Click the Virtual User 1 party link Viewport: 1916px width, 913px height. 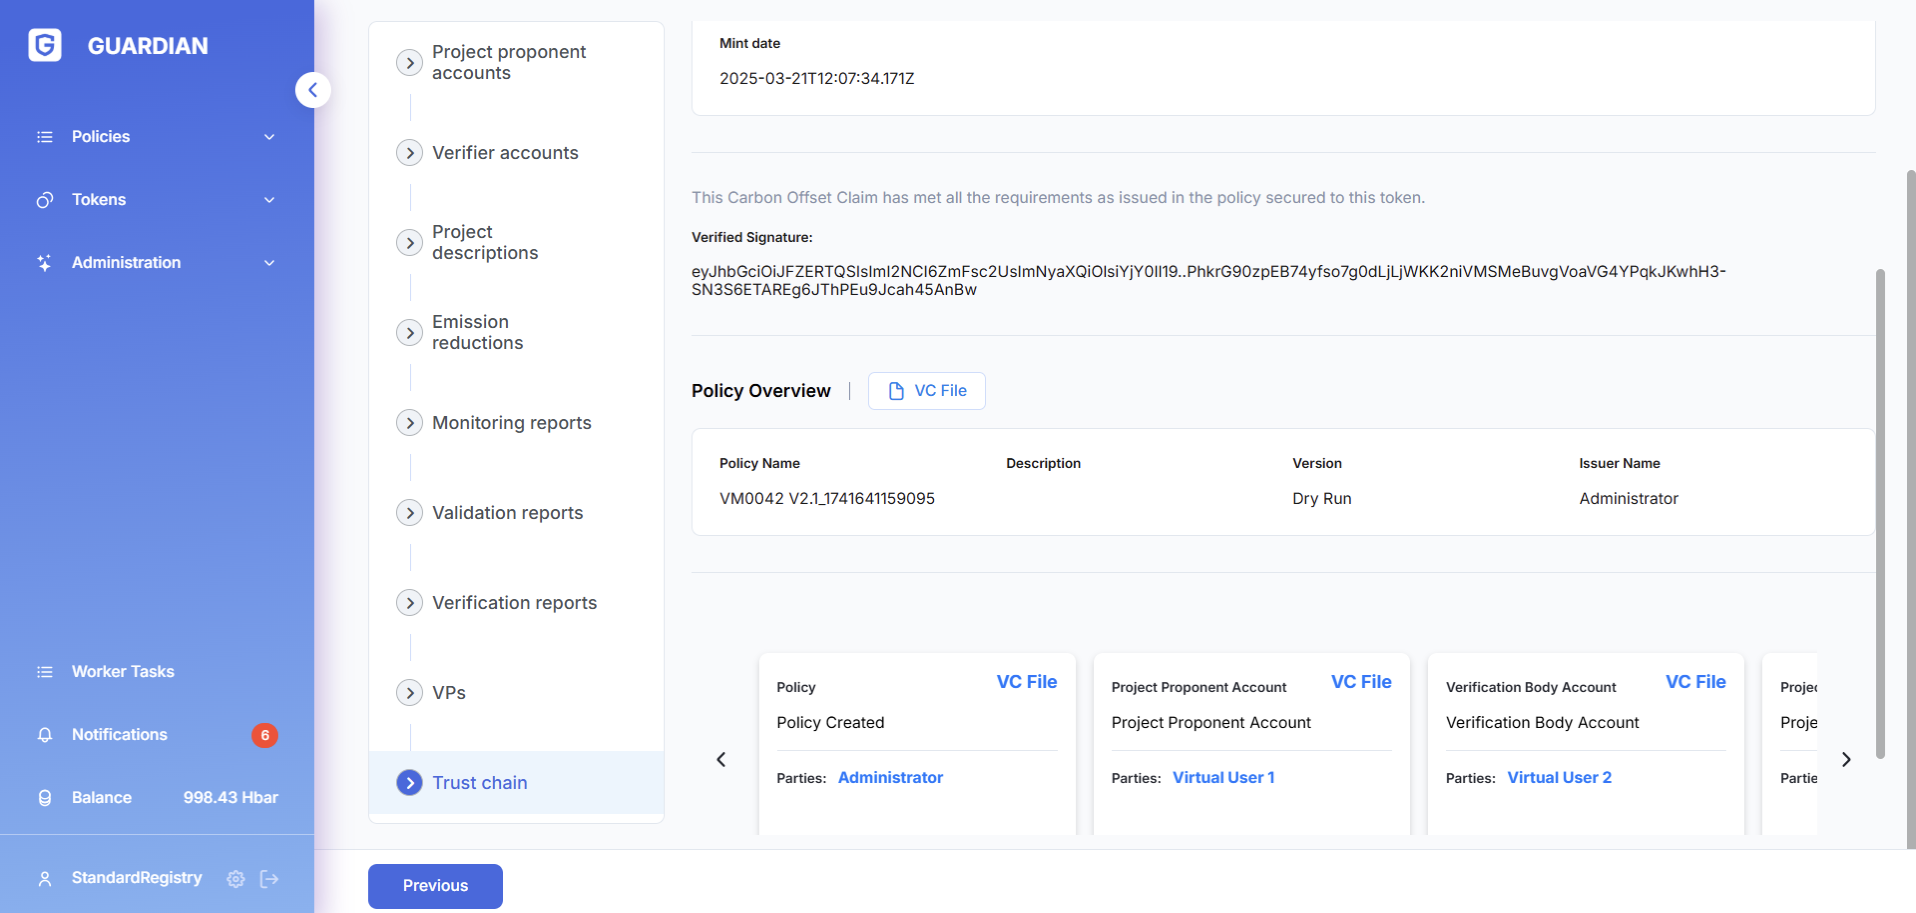1223,778
